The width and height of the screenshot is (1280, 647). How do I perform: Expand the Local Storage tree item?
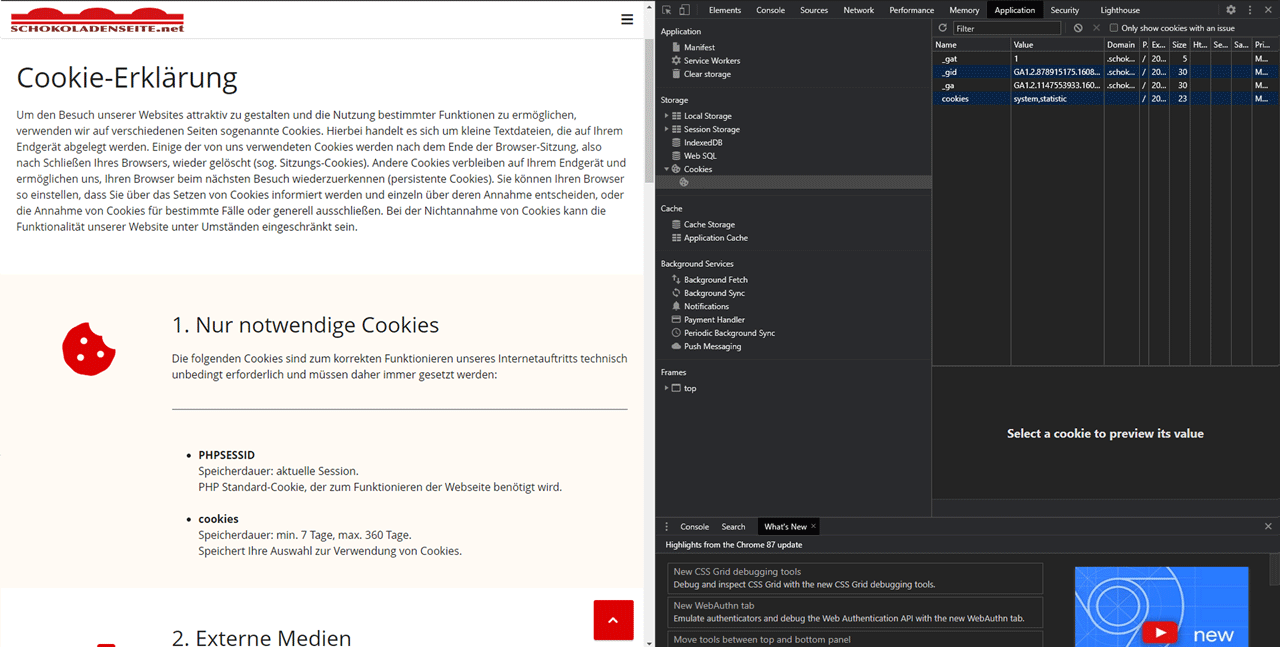coord(666,114)
